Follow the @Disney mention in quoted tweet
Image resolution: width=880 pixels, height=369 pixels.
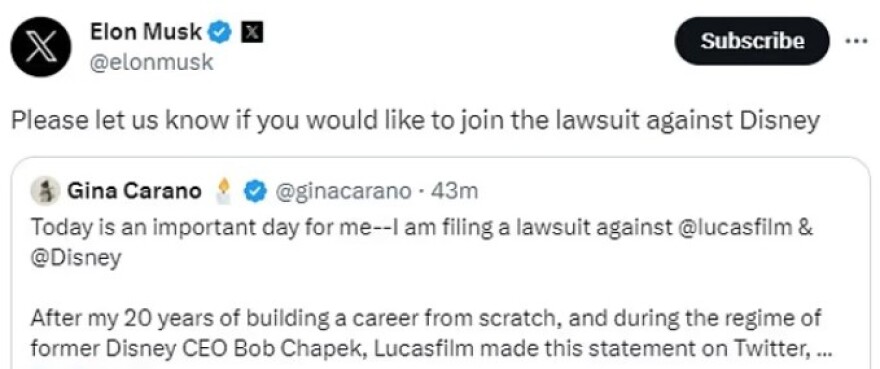[76, 258]
